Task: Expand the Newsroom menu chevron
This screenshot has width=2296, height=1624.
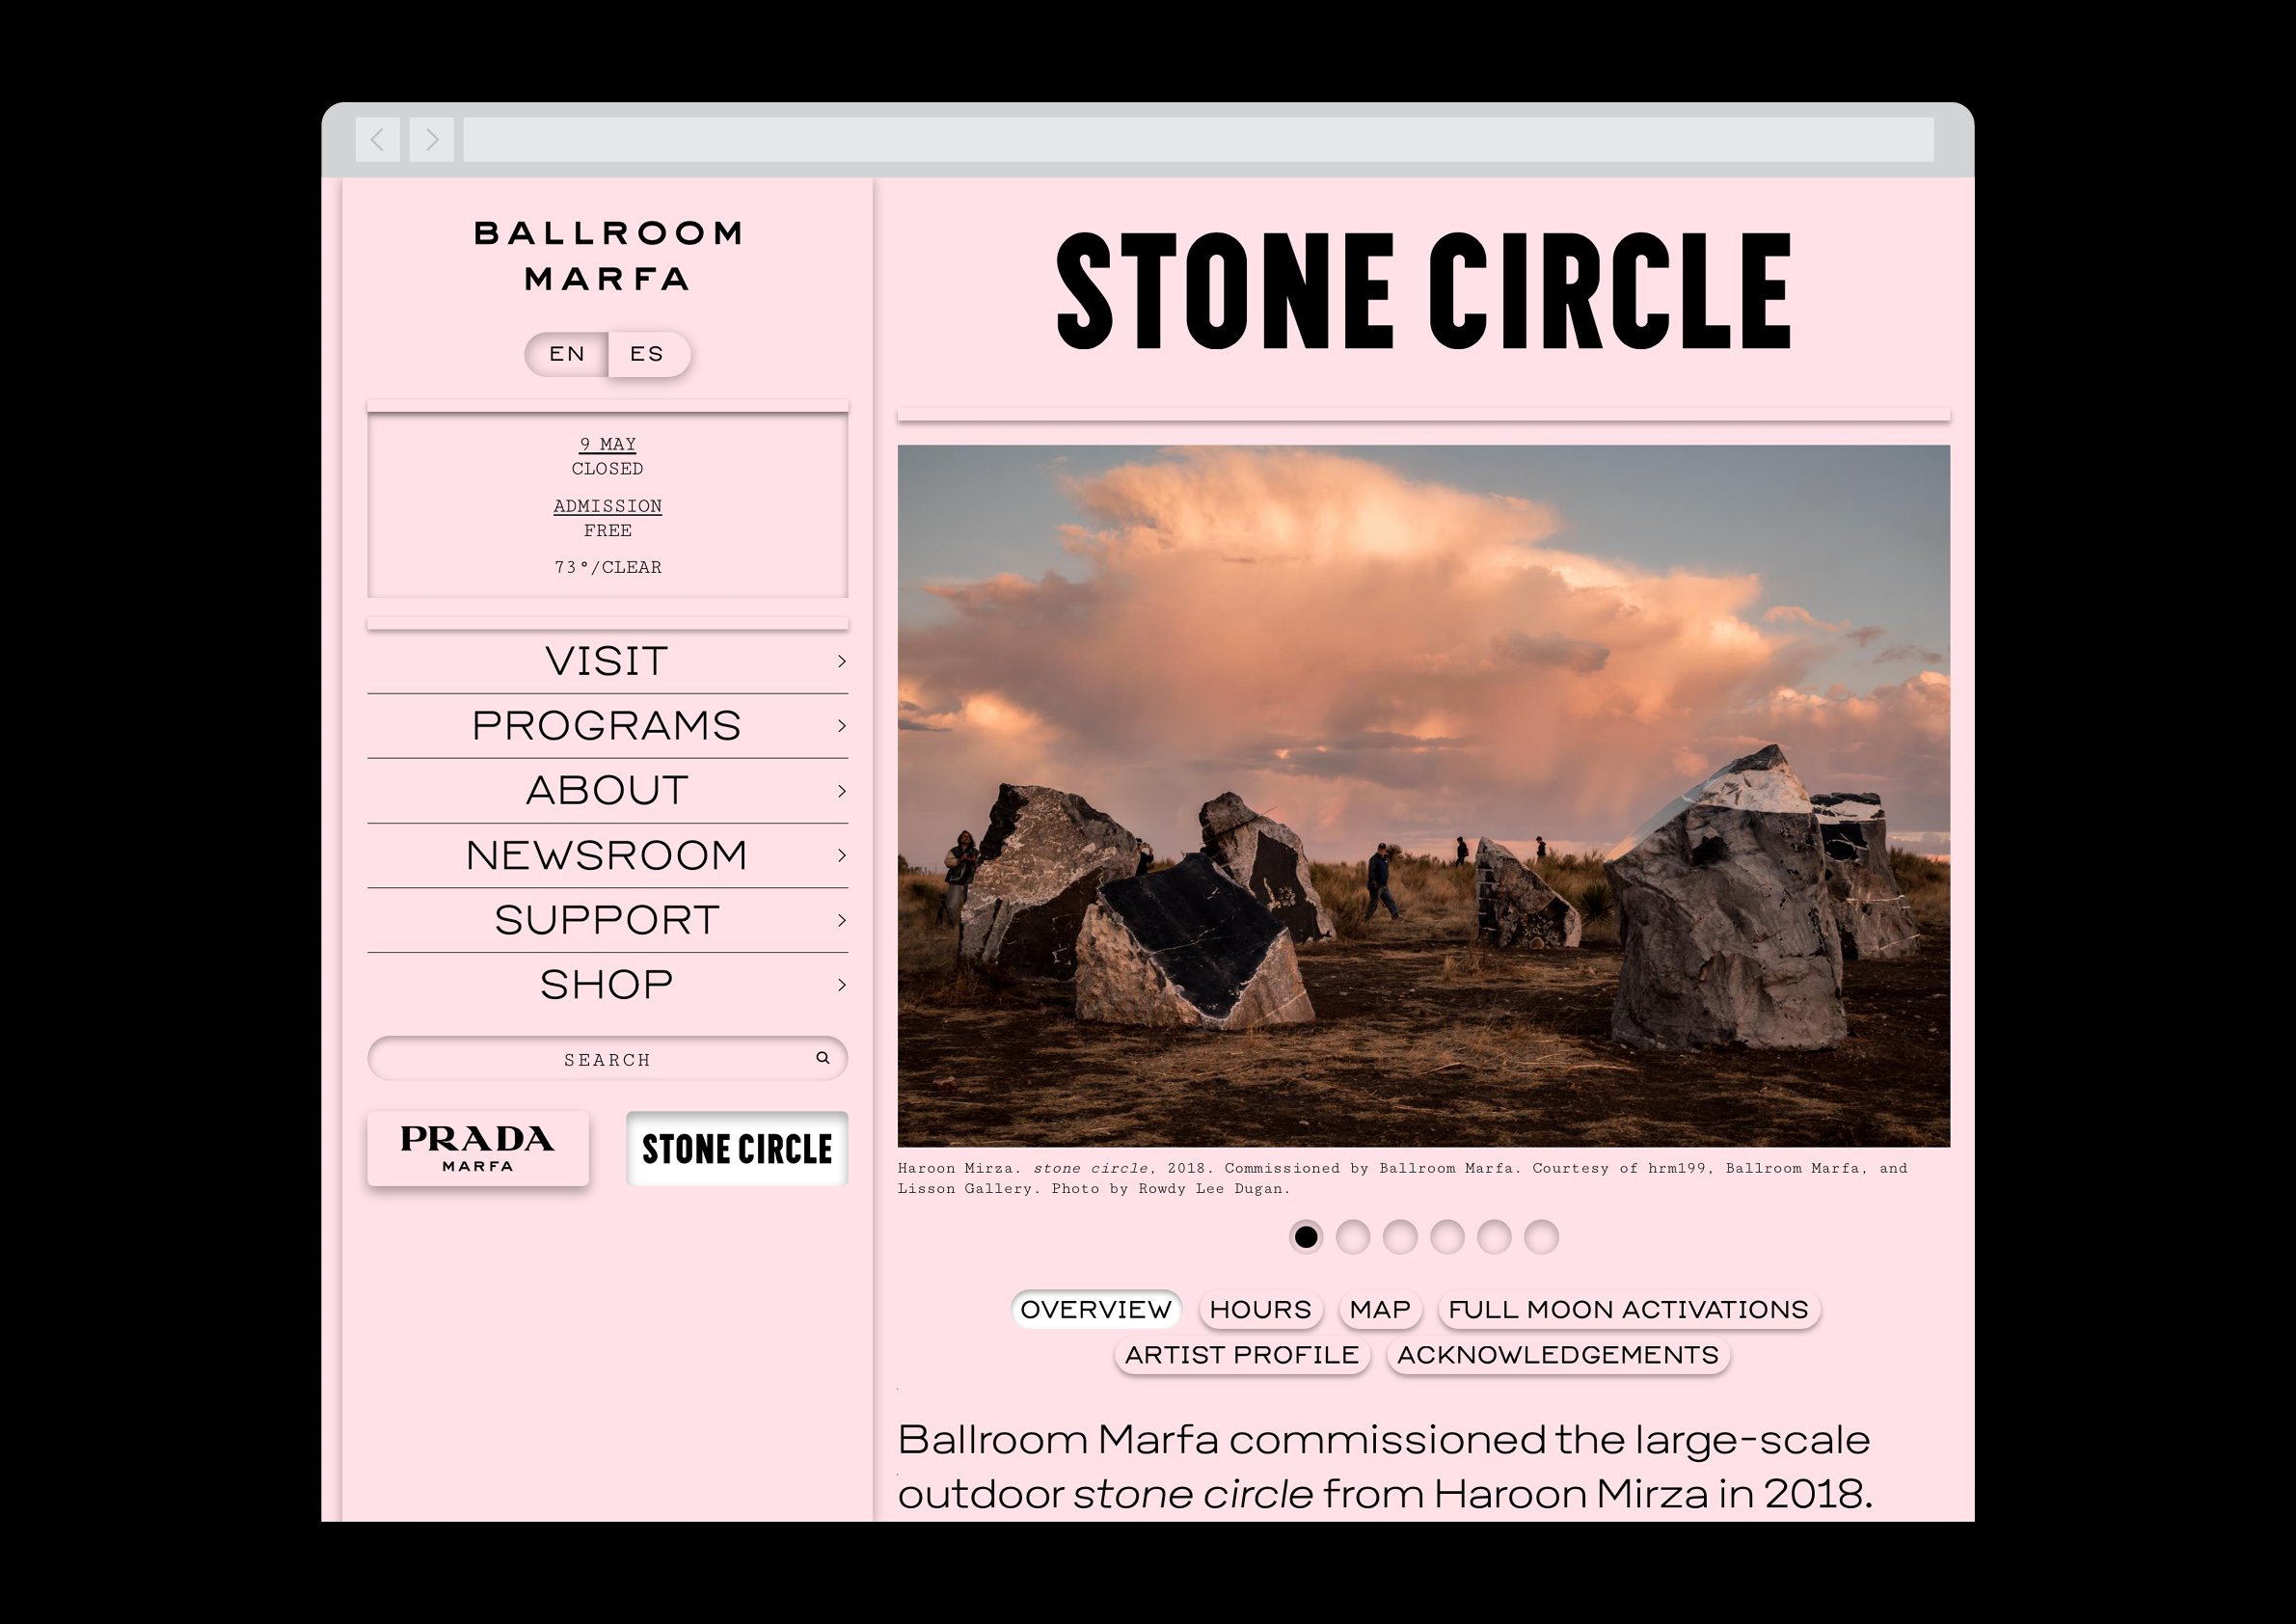Action: (x=841, y=855)
